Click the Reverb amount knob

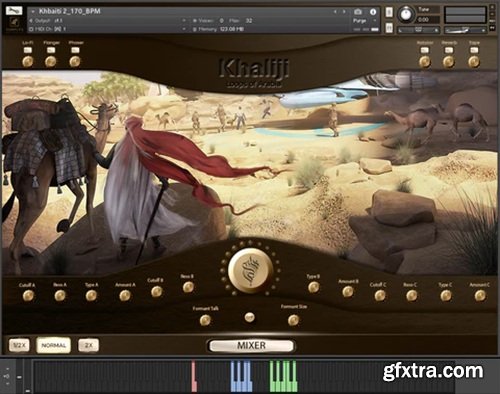tap(449, 62)
